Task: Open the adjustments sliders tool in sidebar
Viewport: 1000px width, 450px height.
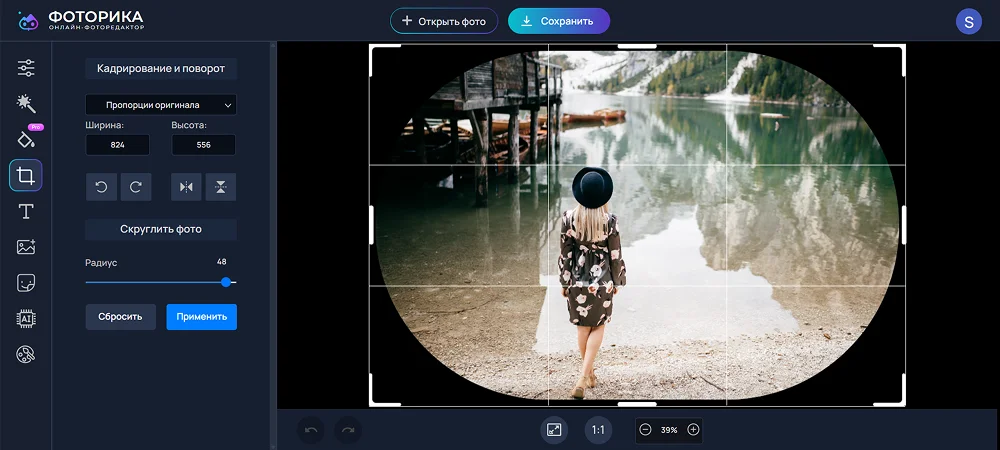Action: pos(26,68)
